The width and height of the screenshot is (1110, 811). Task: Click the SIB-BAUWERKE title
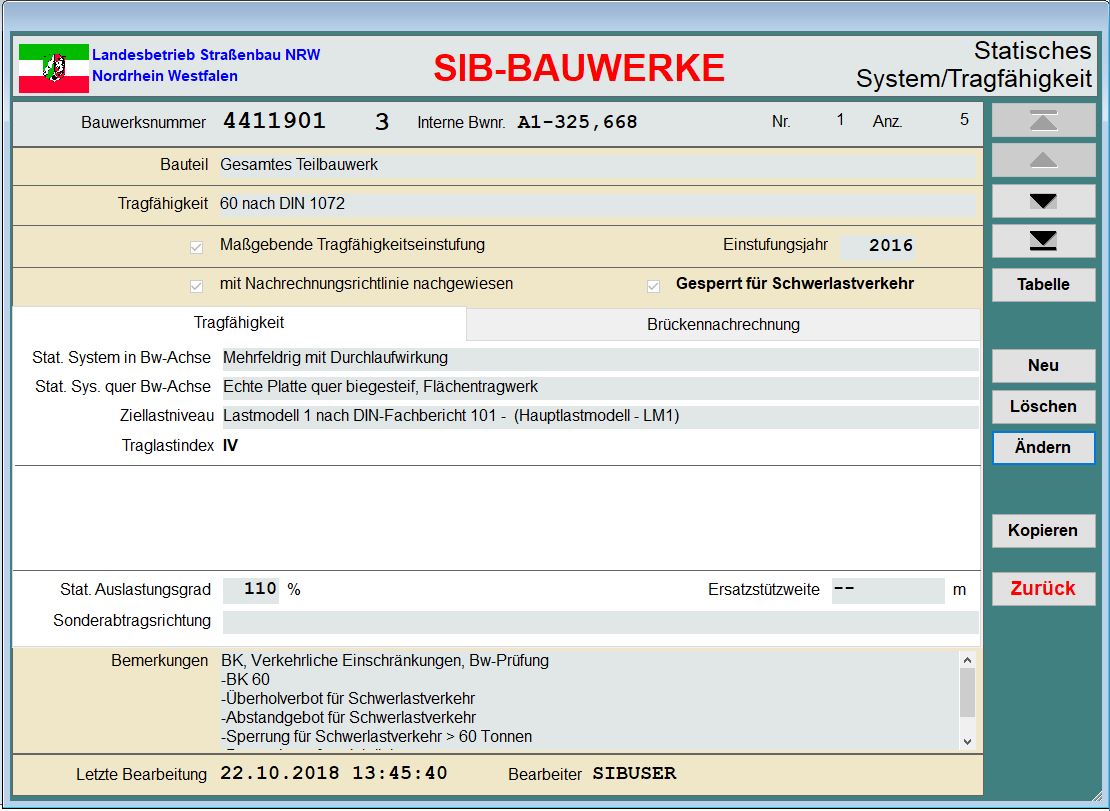579,68
